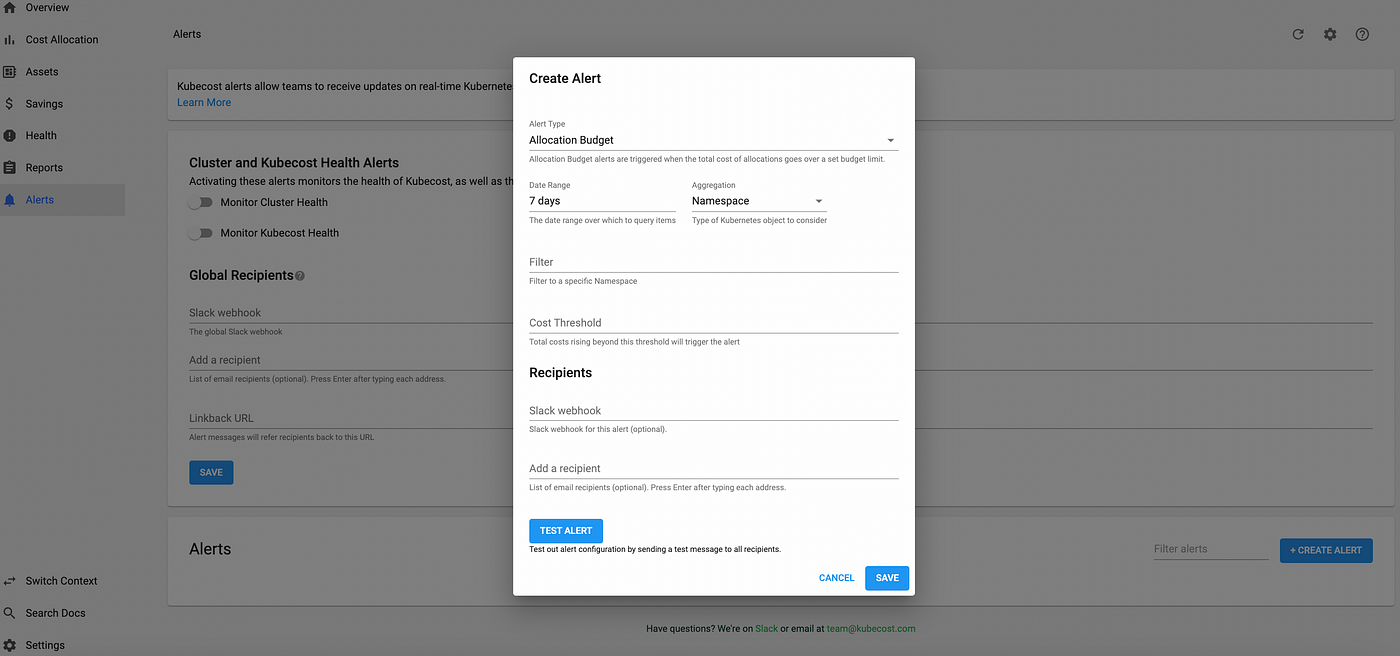Click the Date Range field
Screen dimensions: 1400x656
tap(603, 201)
